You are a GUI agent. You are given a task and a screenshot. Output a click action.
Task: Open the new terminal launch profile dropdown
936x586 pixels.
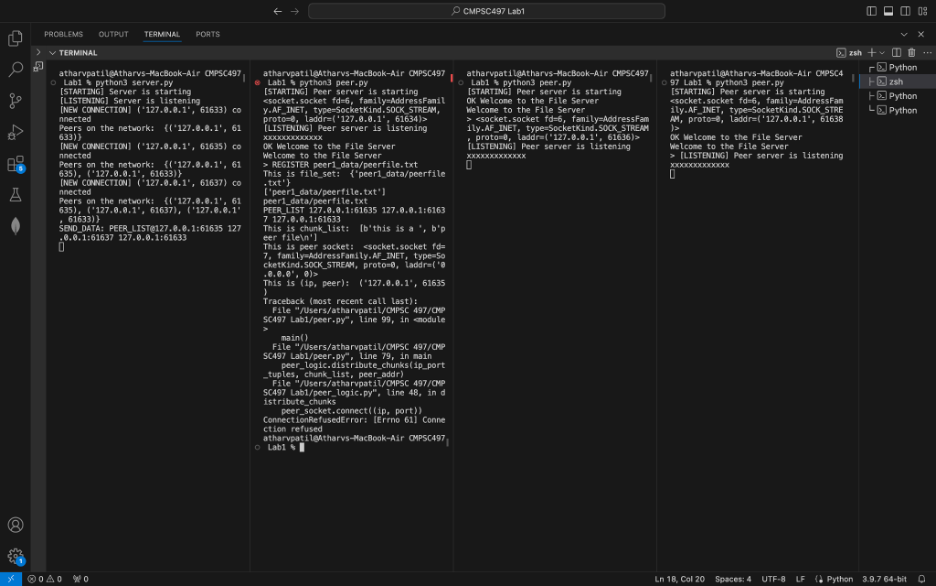(882, 52)
